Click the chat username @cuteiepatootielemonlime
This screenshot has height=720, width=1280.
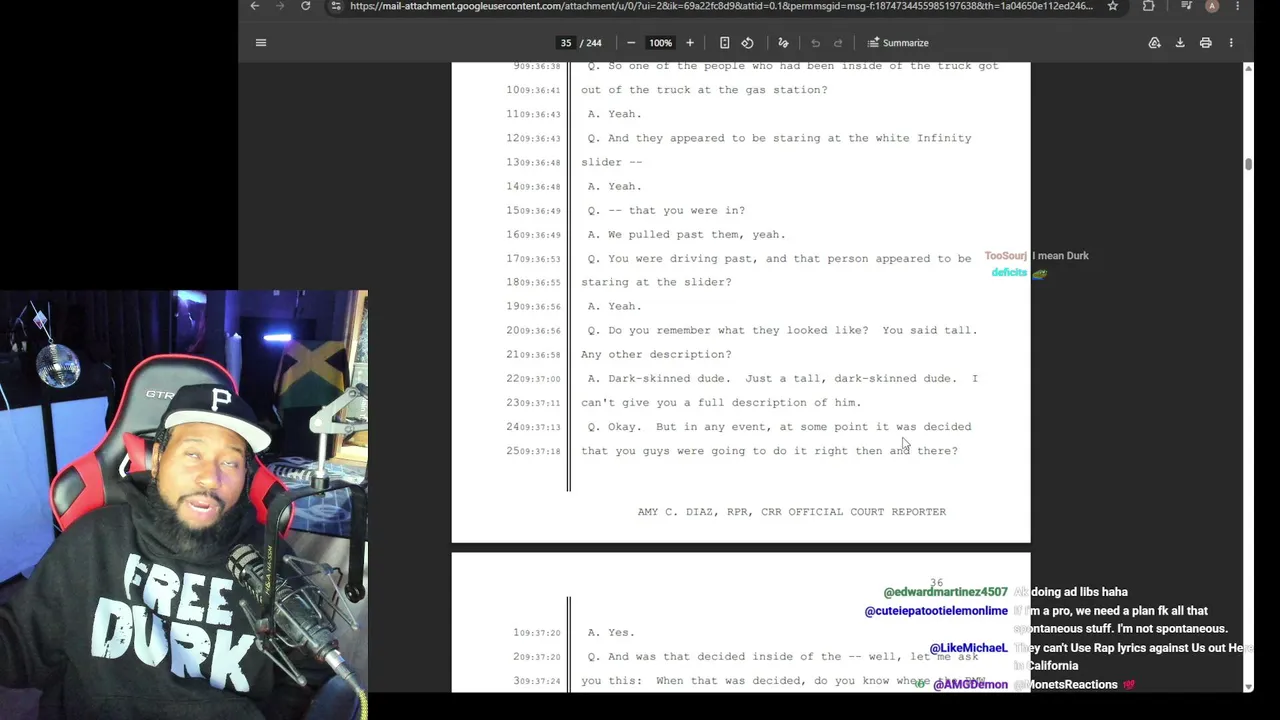(936, 611)
